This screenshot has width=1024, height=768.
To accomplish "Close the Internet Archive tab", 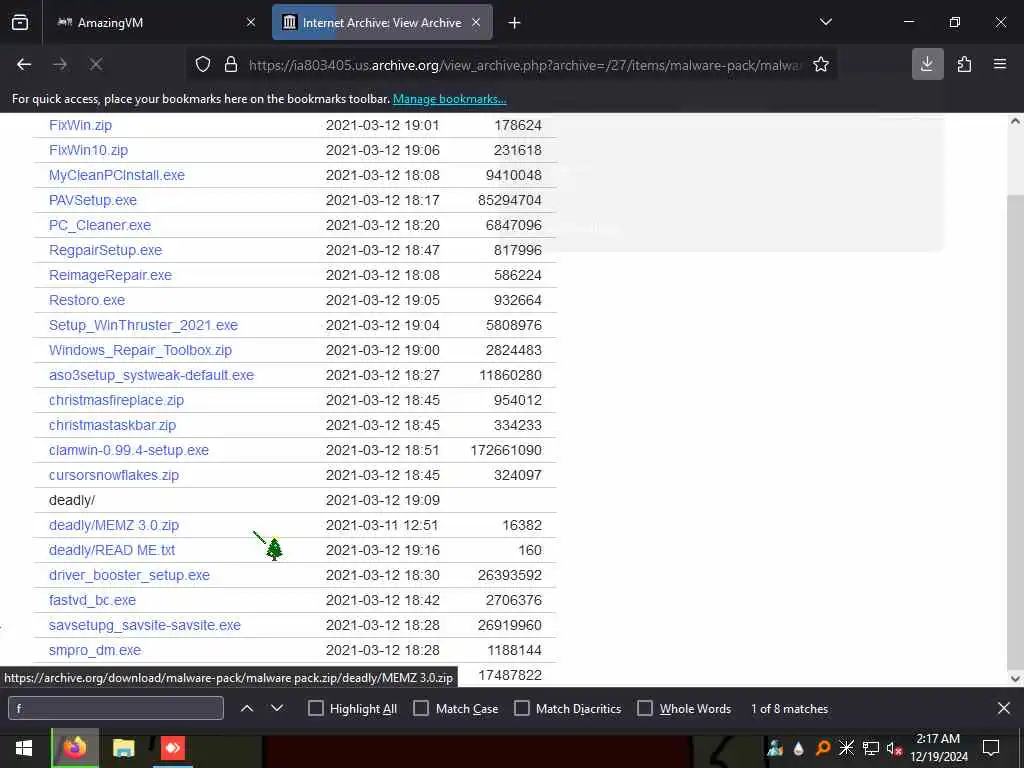I will [476, 22].
